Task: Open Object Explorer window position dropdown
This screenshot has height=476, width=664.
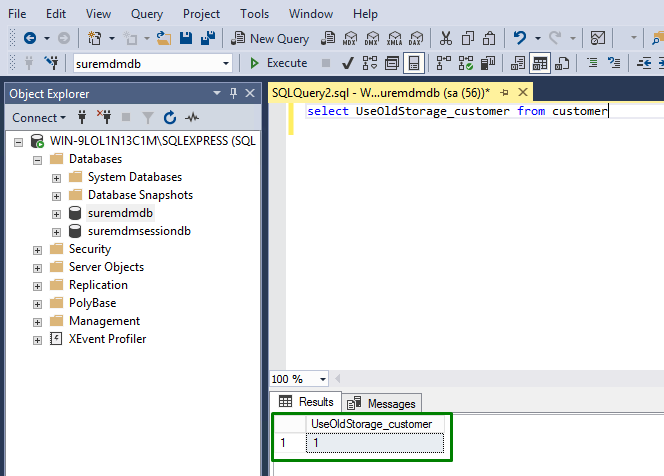Action: coord(217,93)
